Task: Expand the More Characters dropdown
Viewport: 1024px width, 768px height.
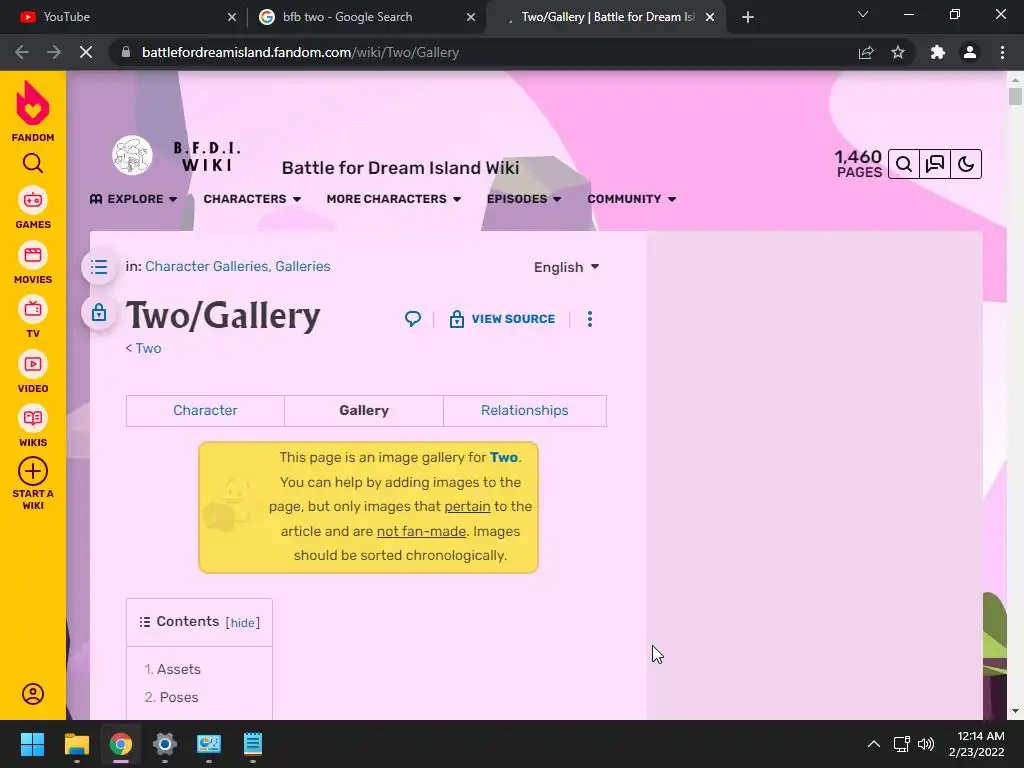Action: [x=394, y=199]
